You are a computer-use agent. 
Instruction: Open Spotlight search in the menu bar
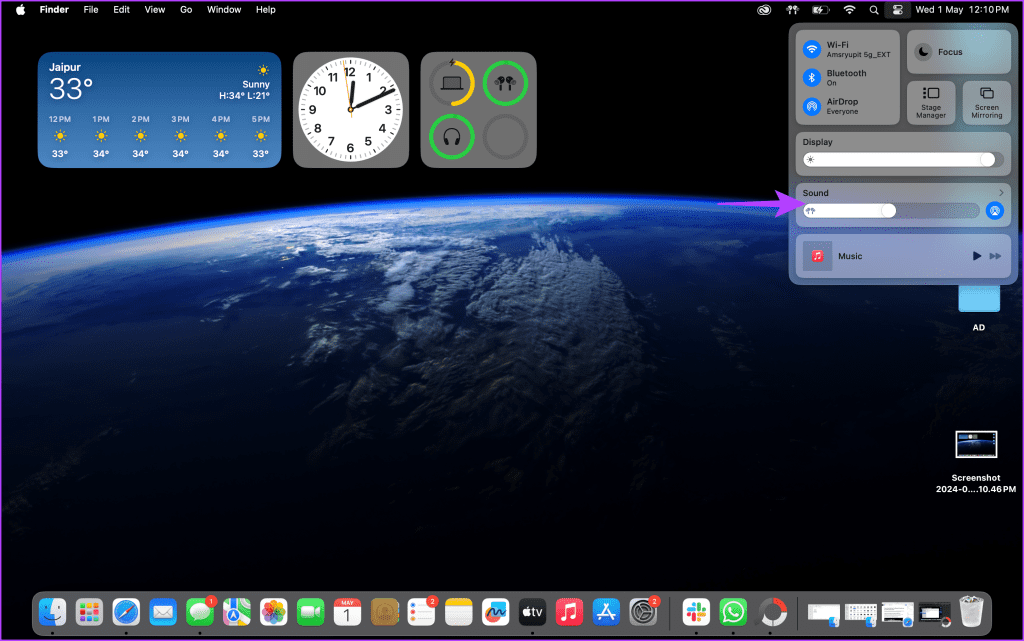point(874,10)
